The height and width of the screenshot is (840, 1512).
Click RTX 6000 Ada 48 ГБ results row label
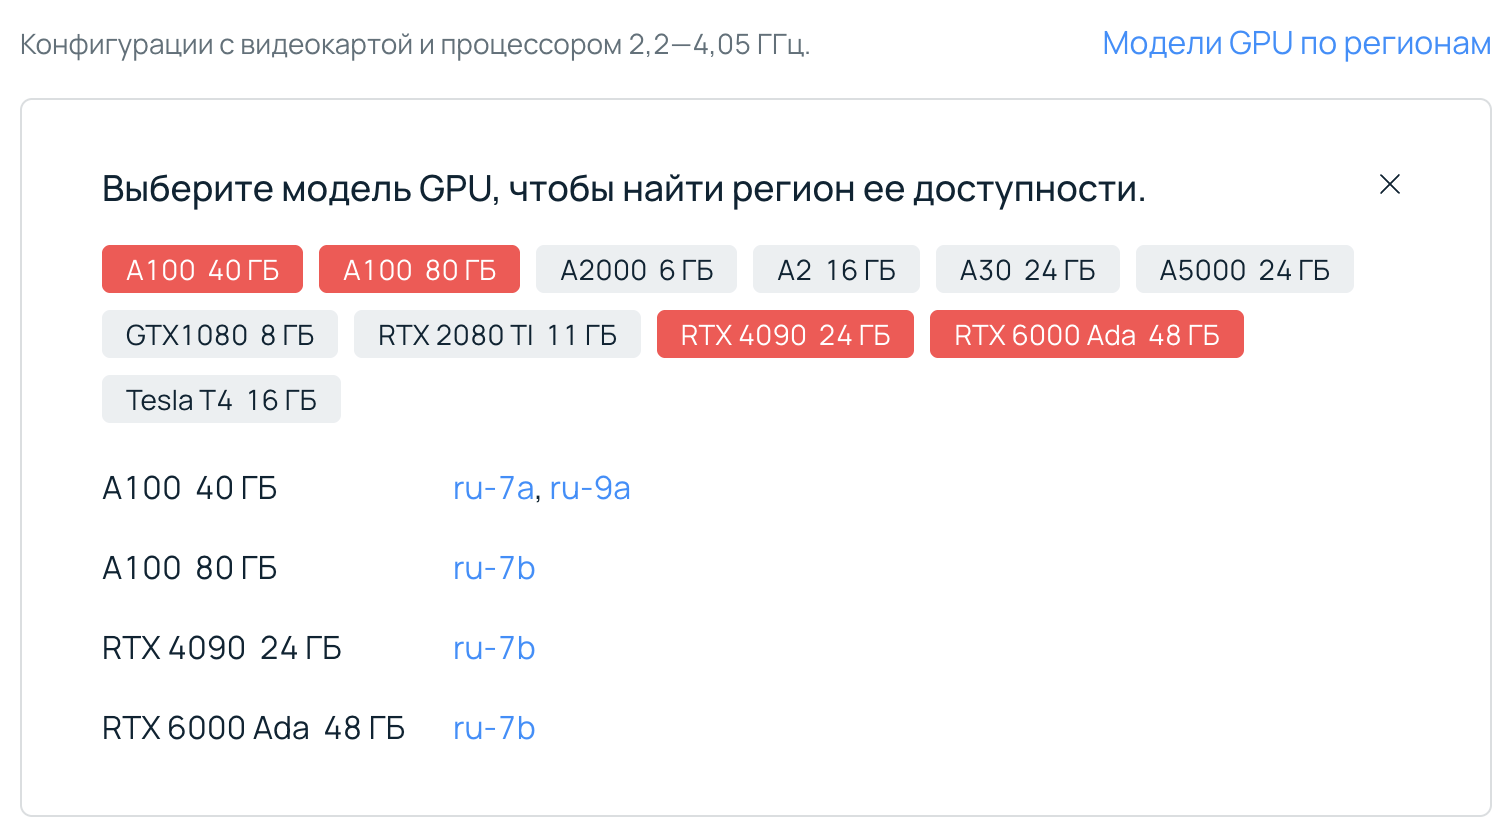(253, 728)
